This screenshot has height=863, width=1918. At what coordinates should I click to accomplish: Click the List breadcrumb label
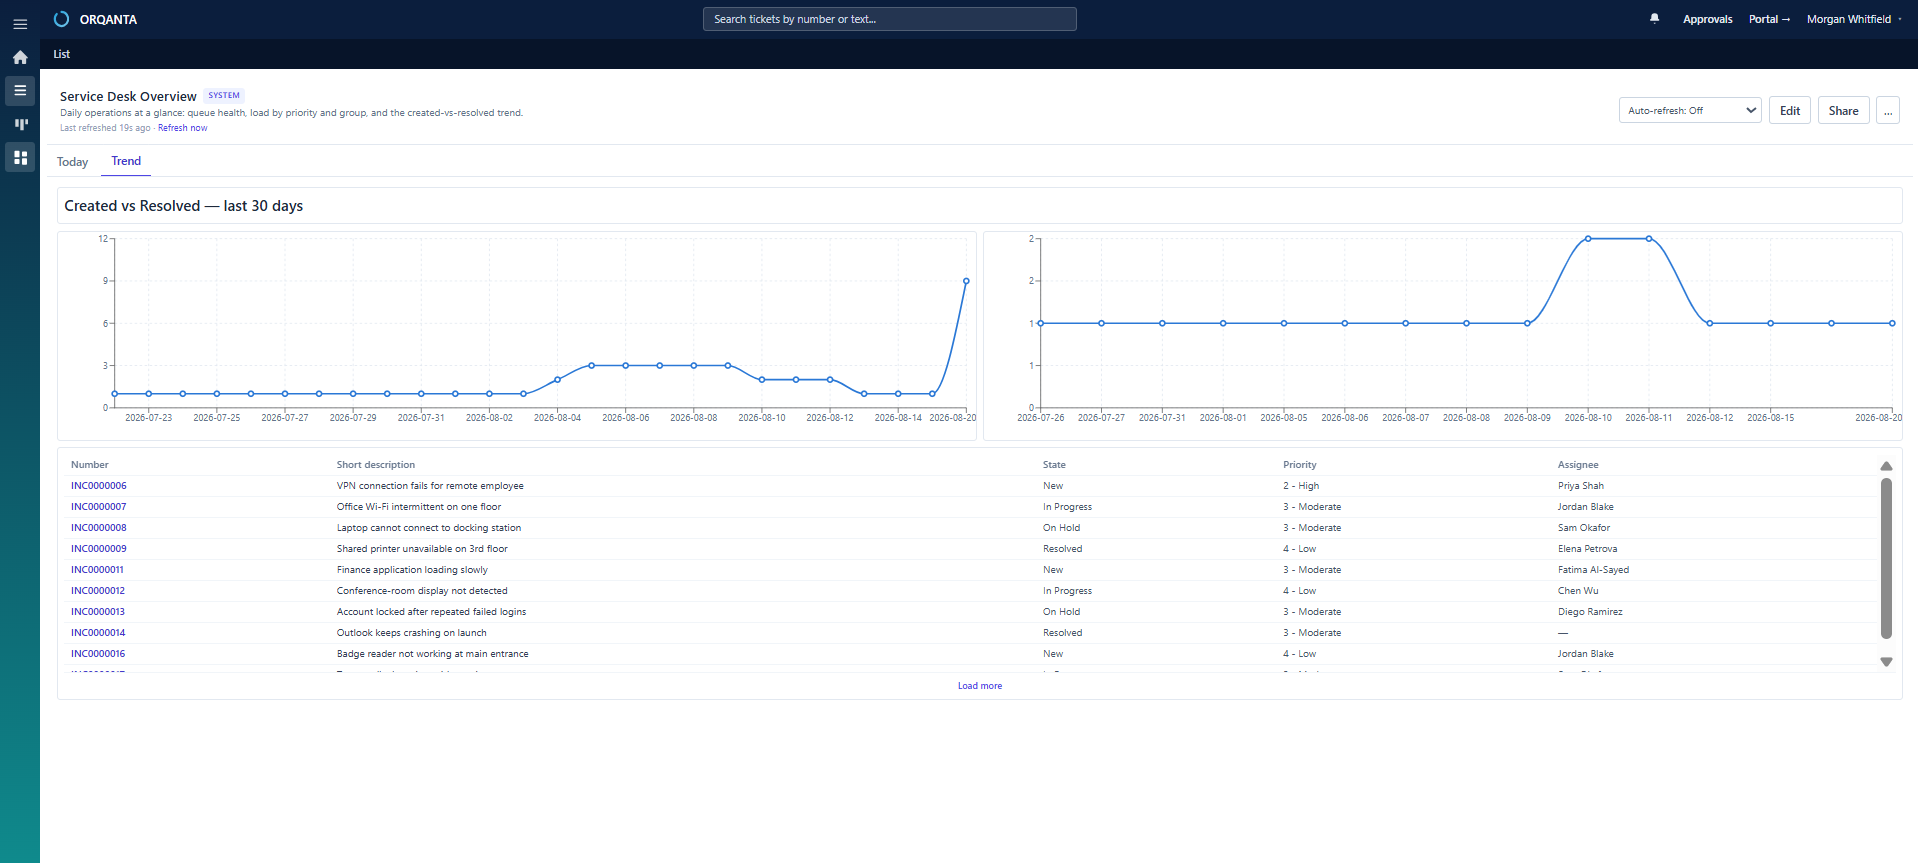(x=62, y=54)
